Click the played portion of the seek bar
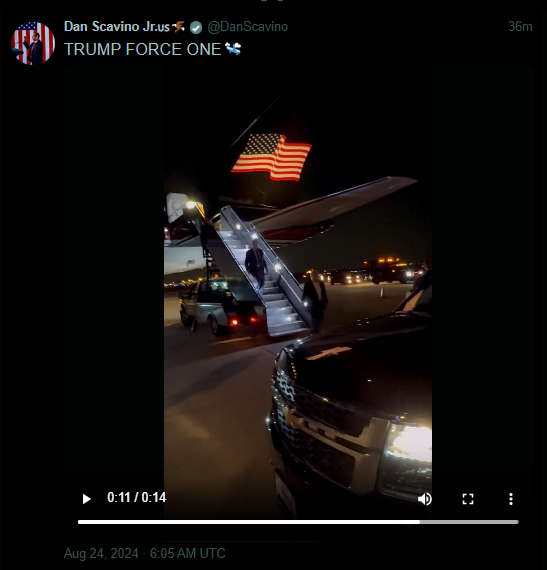This screenshot has width=547, height=570. (249, 522)
